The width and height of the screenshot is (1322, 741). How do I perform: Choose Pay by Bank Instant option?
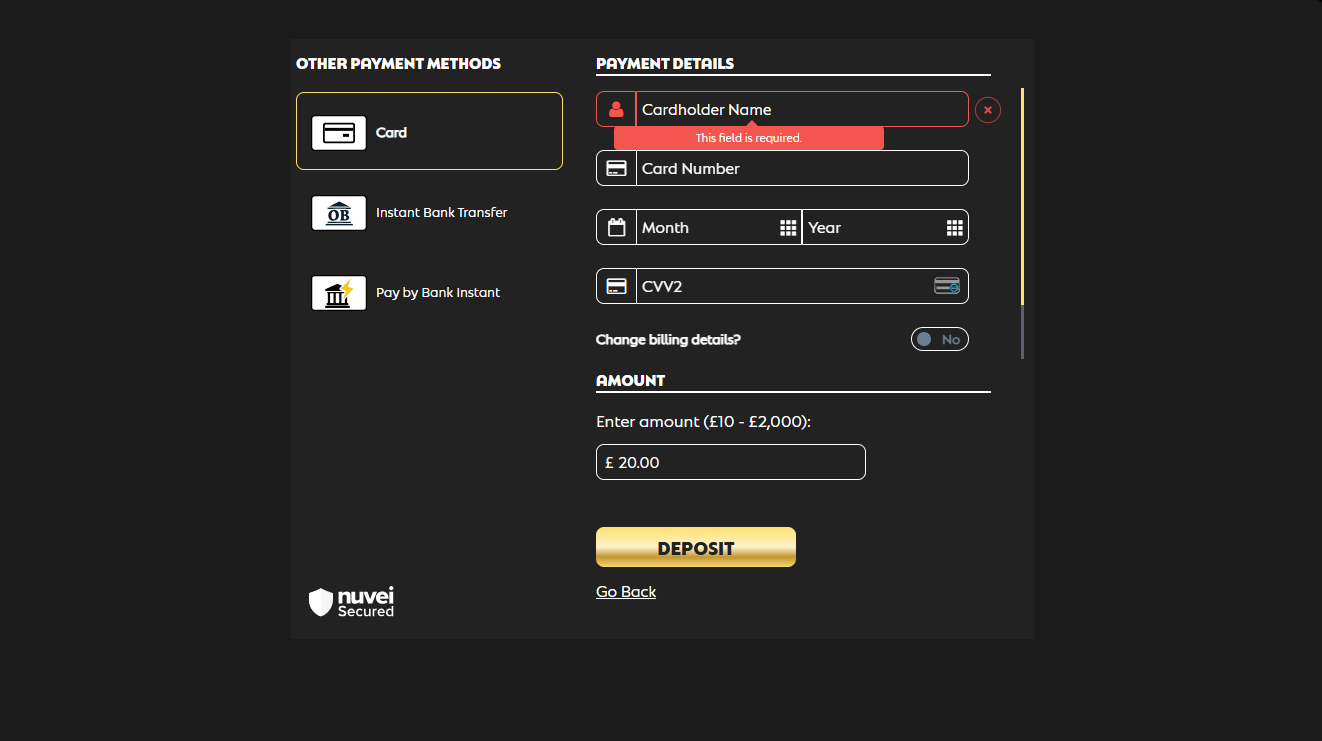[x=437, y=292]
